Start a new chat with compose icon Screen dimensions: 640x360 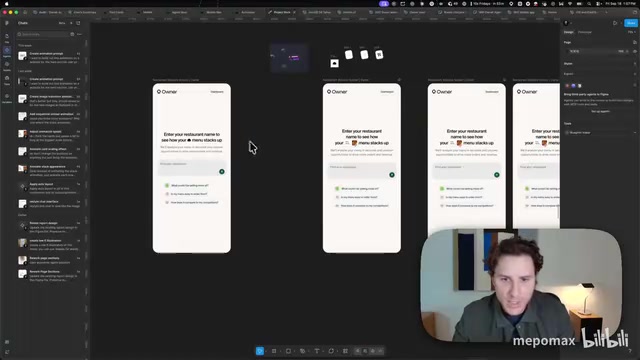[x=78, y=23]
